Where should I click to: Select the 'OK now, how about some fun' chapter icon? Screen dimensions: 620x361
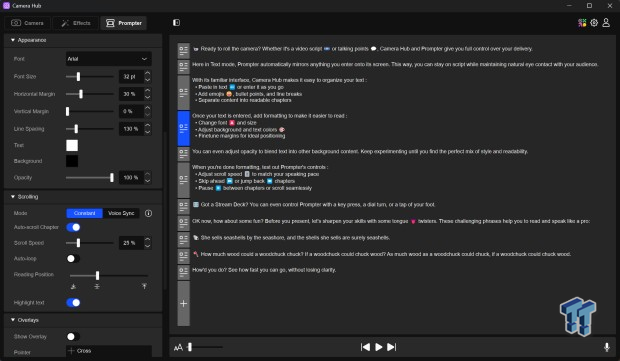point(183,223)
